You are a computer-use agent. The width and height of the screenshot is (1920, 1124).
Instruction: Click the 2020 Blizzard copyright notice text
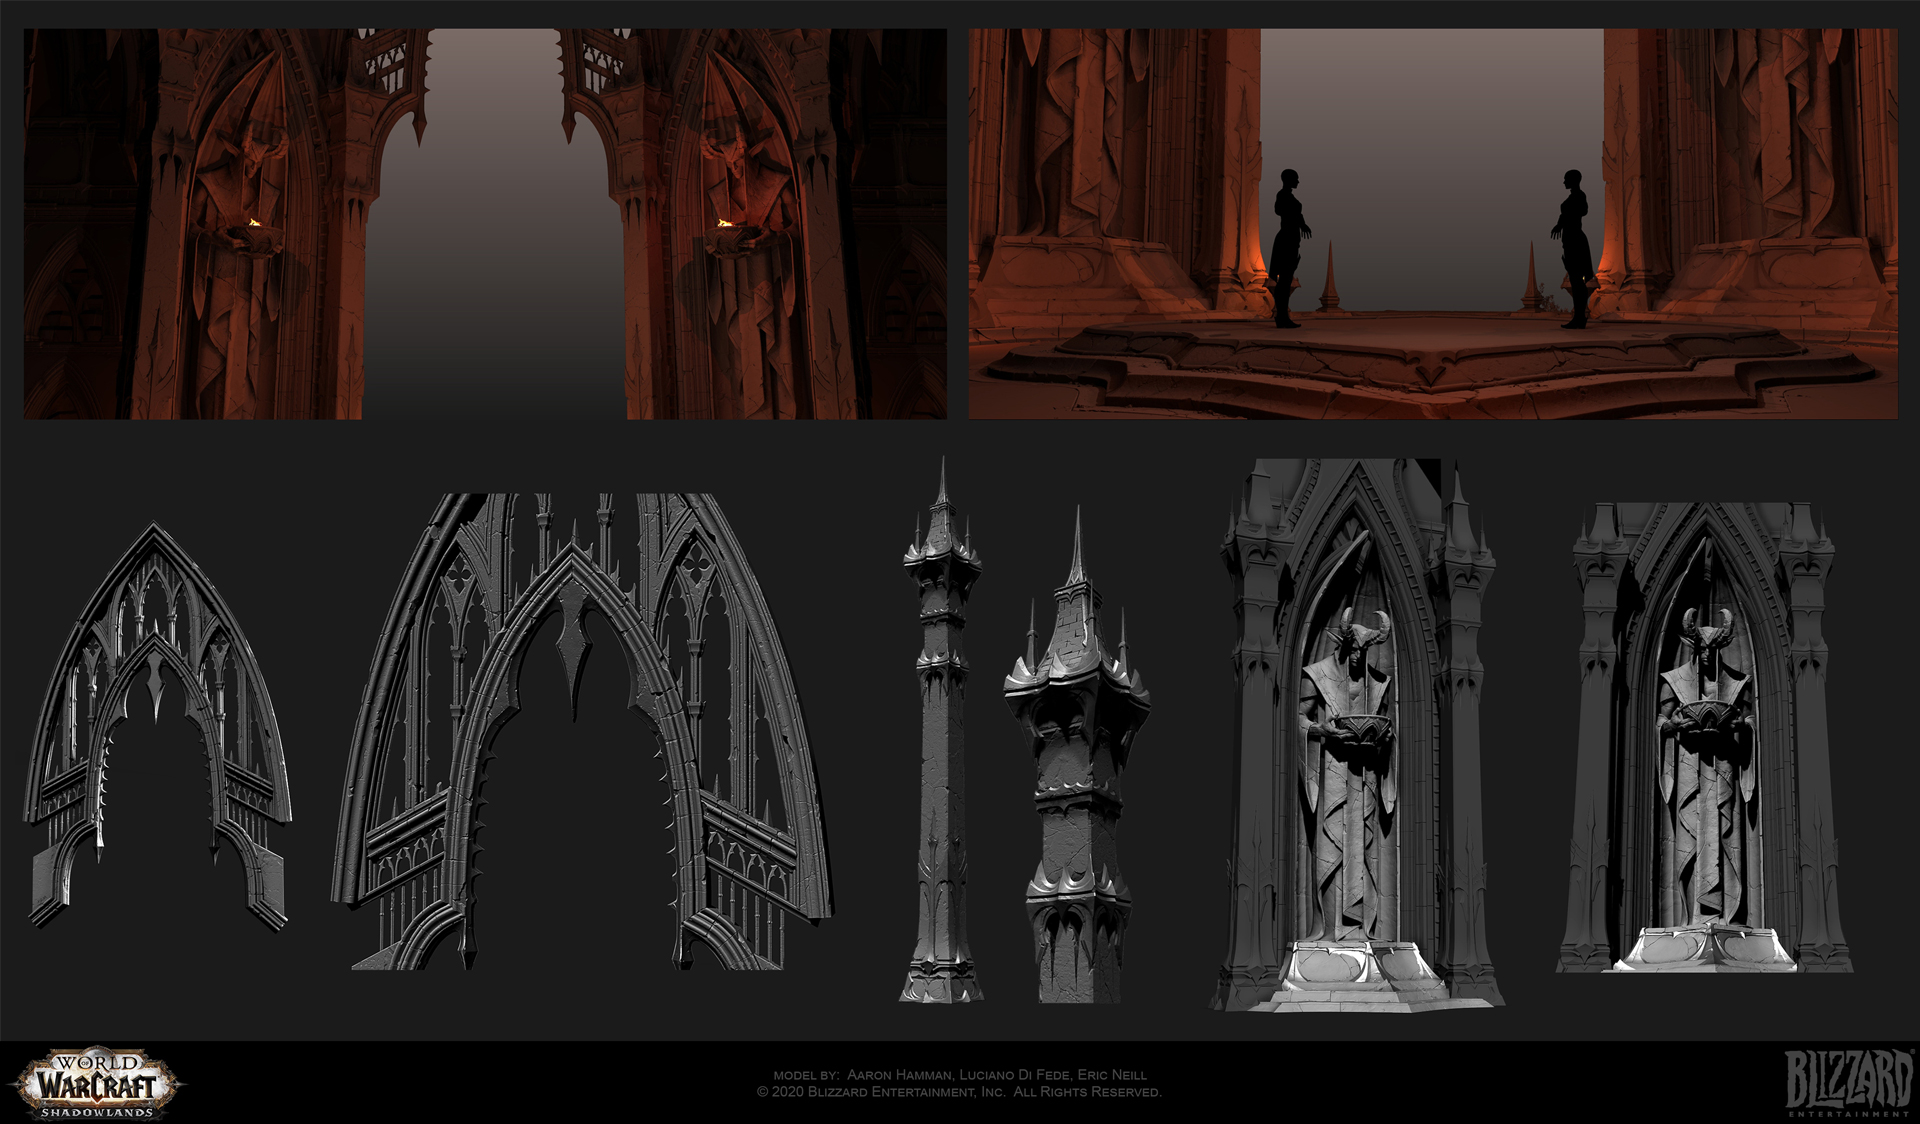[x=960, y=1092]
